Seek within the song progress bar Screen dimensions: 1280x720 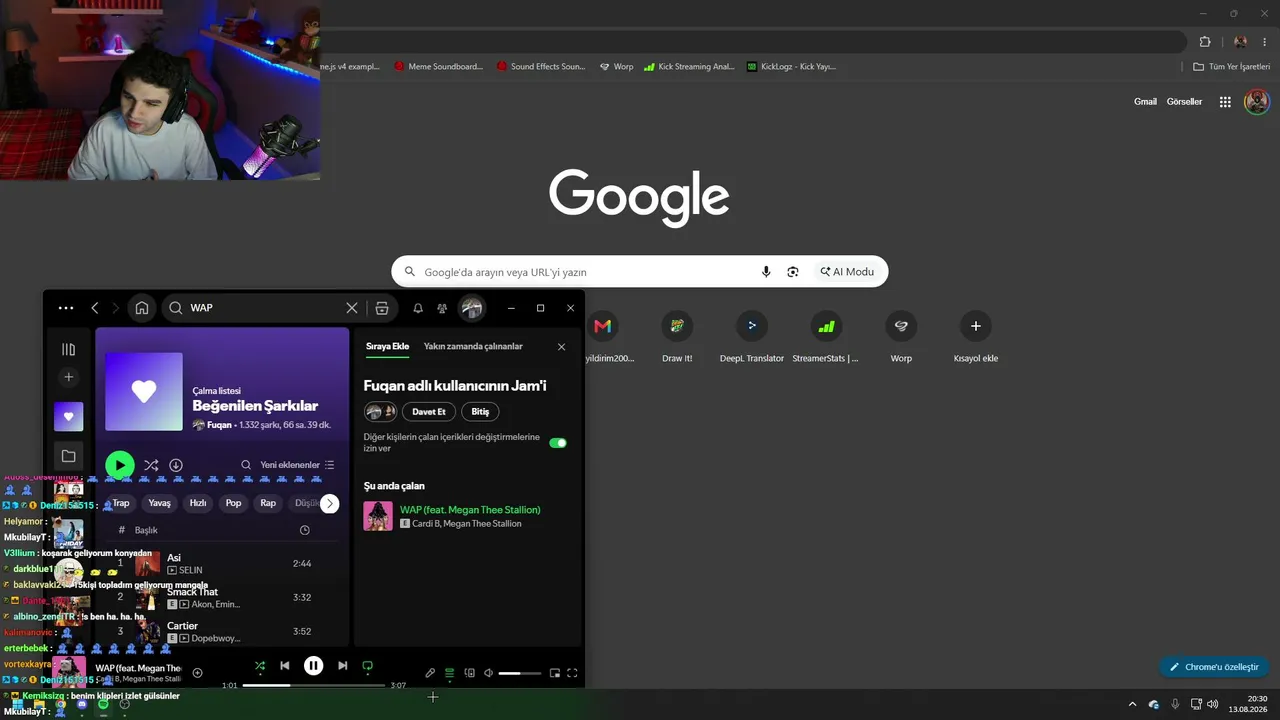(x=314, y=685)
